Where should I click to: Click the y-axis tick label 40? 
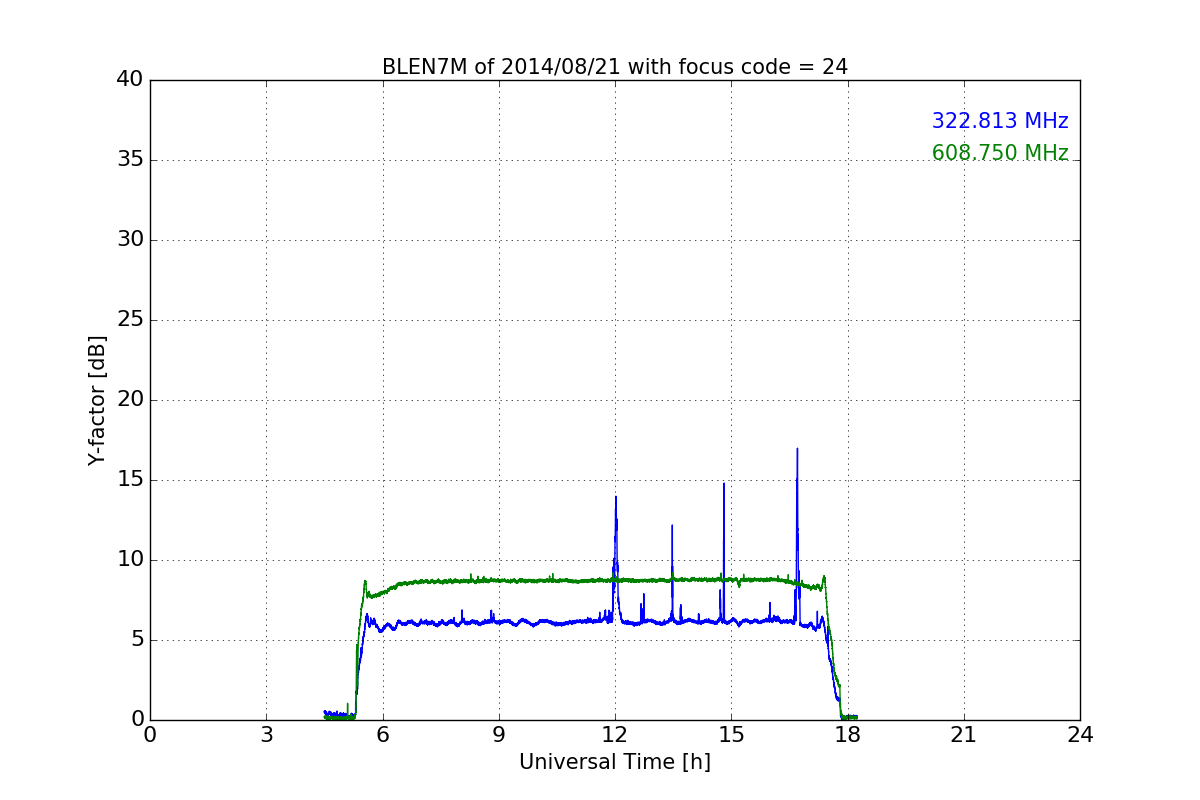(x=130, y=80)
